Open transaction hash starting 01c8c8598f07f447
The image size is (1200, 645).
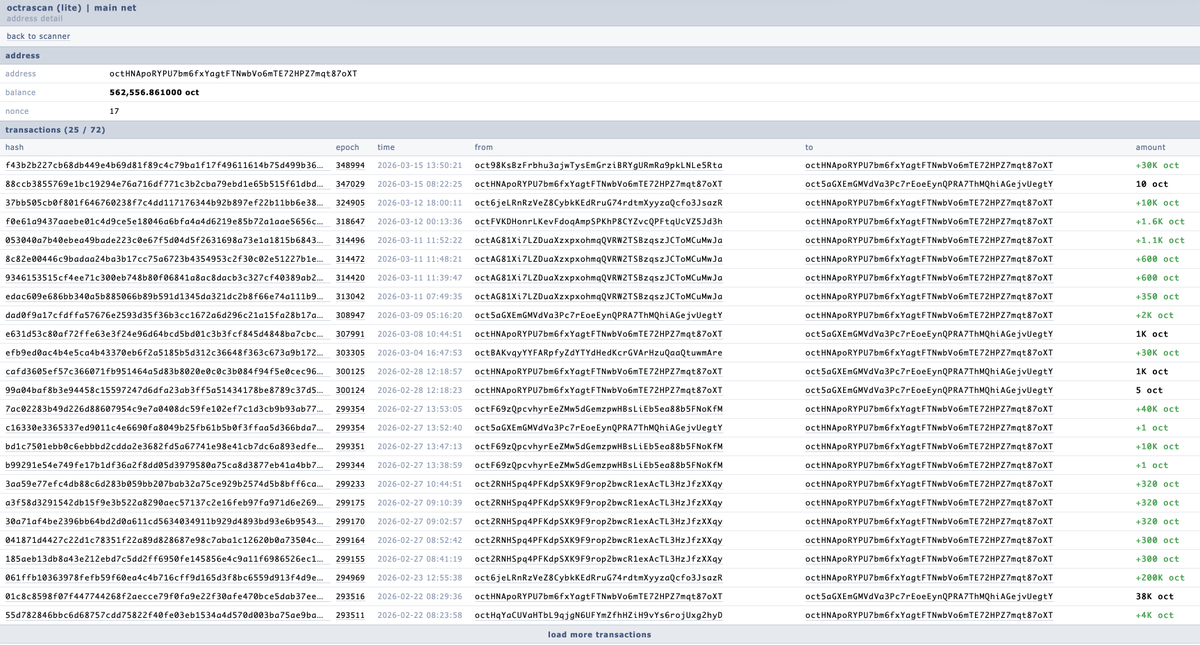[165, 596]
